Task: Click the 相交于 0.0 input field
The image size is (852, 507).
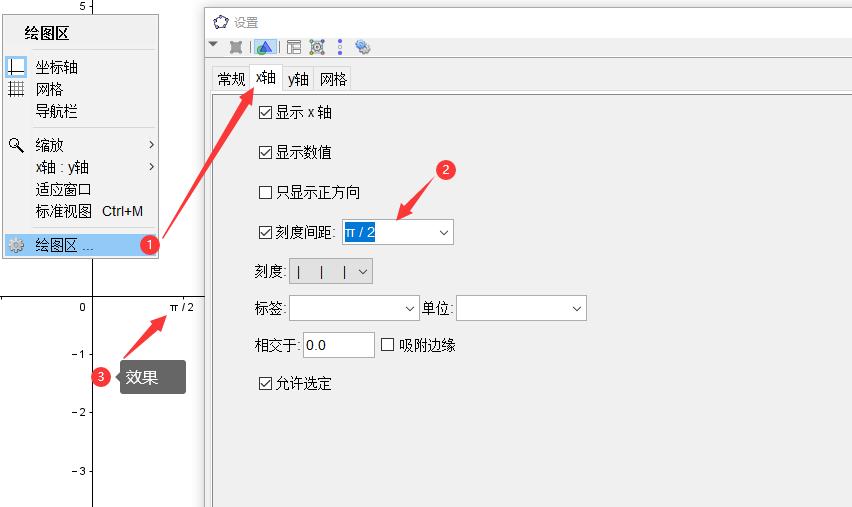Action: pyautogui.click(x=339, y=345)
